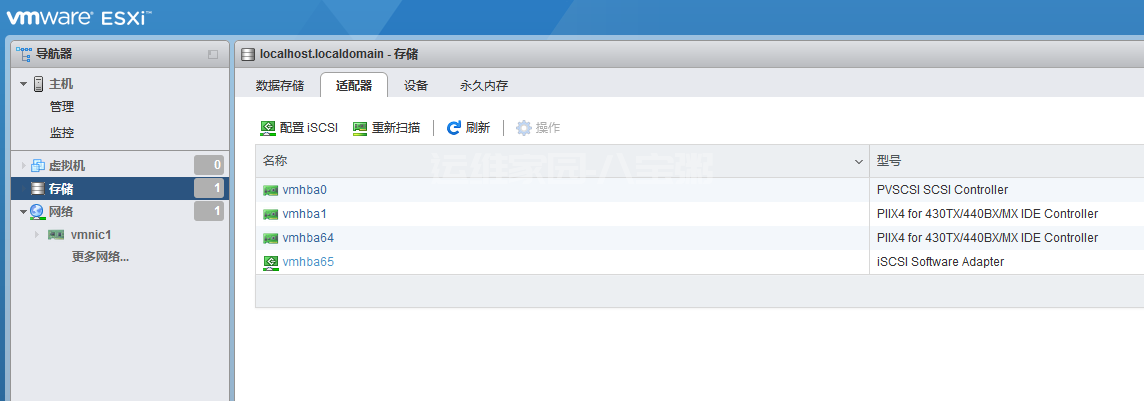Screen dimensions: 1144x401
Task: Collapse the navigator panel using its header icon
Action: [x=213, y=54]
